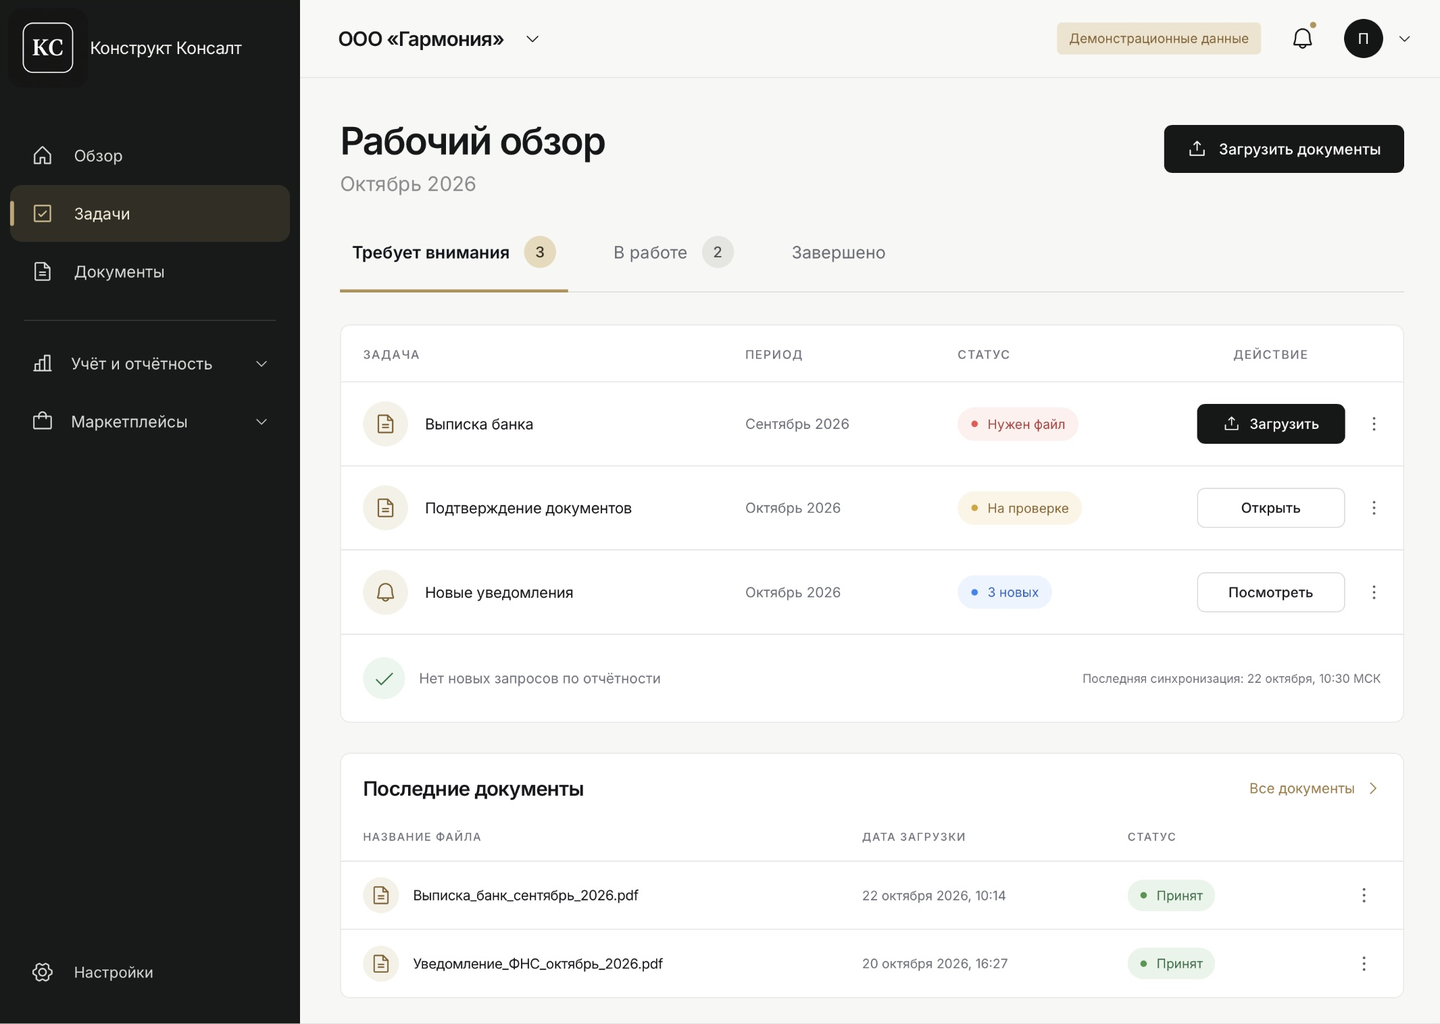Open more options for Выписка_банк_сентябрь_2026.pdf
1440x1024 pixels.
click(x=1364, y=895)
